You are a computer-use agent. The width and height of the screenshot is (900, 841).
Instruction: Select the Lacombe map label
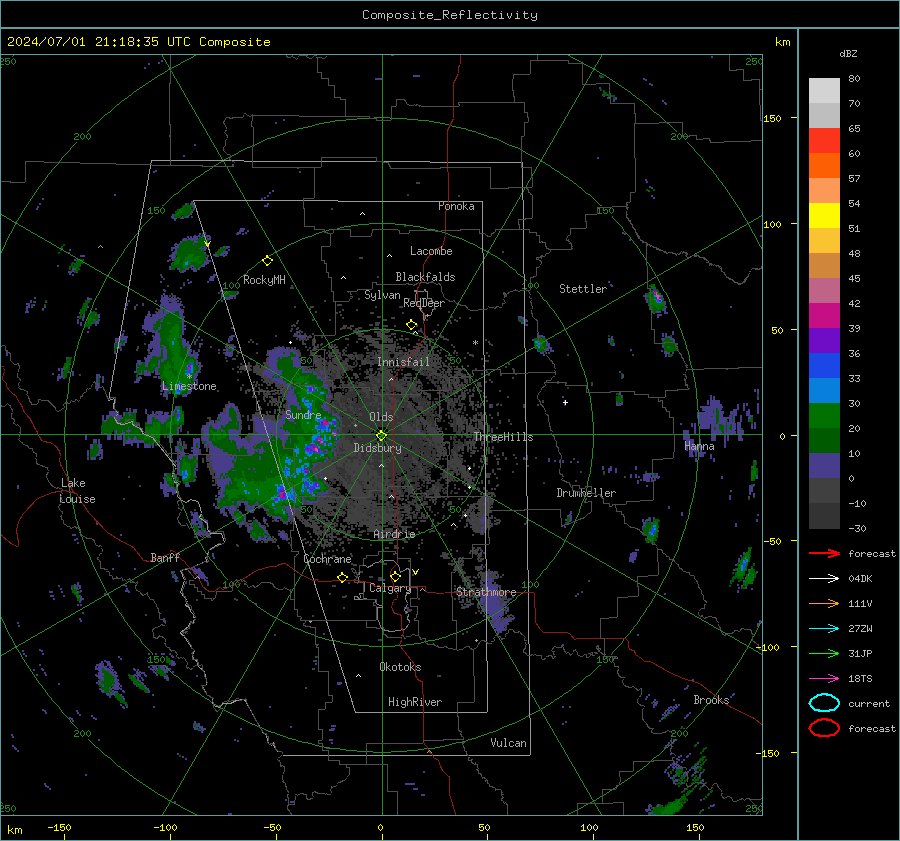pyautogui.click(x=431, y=251)
